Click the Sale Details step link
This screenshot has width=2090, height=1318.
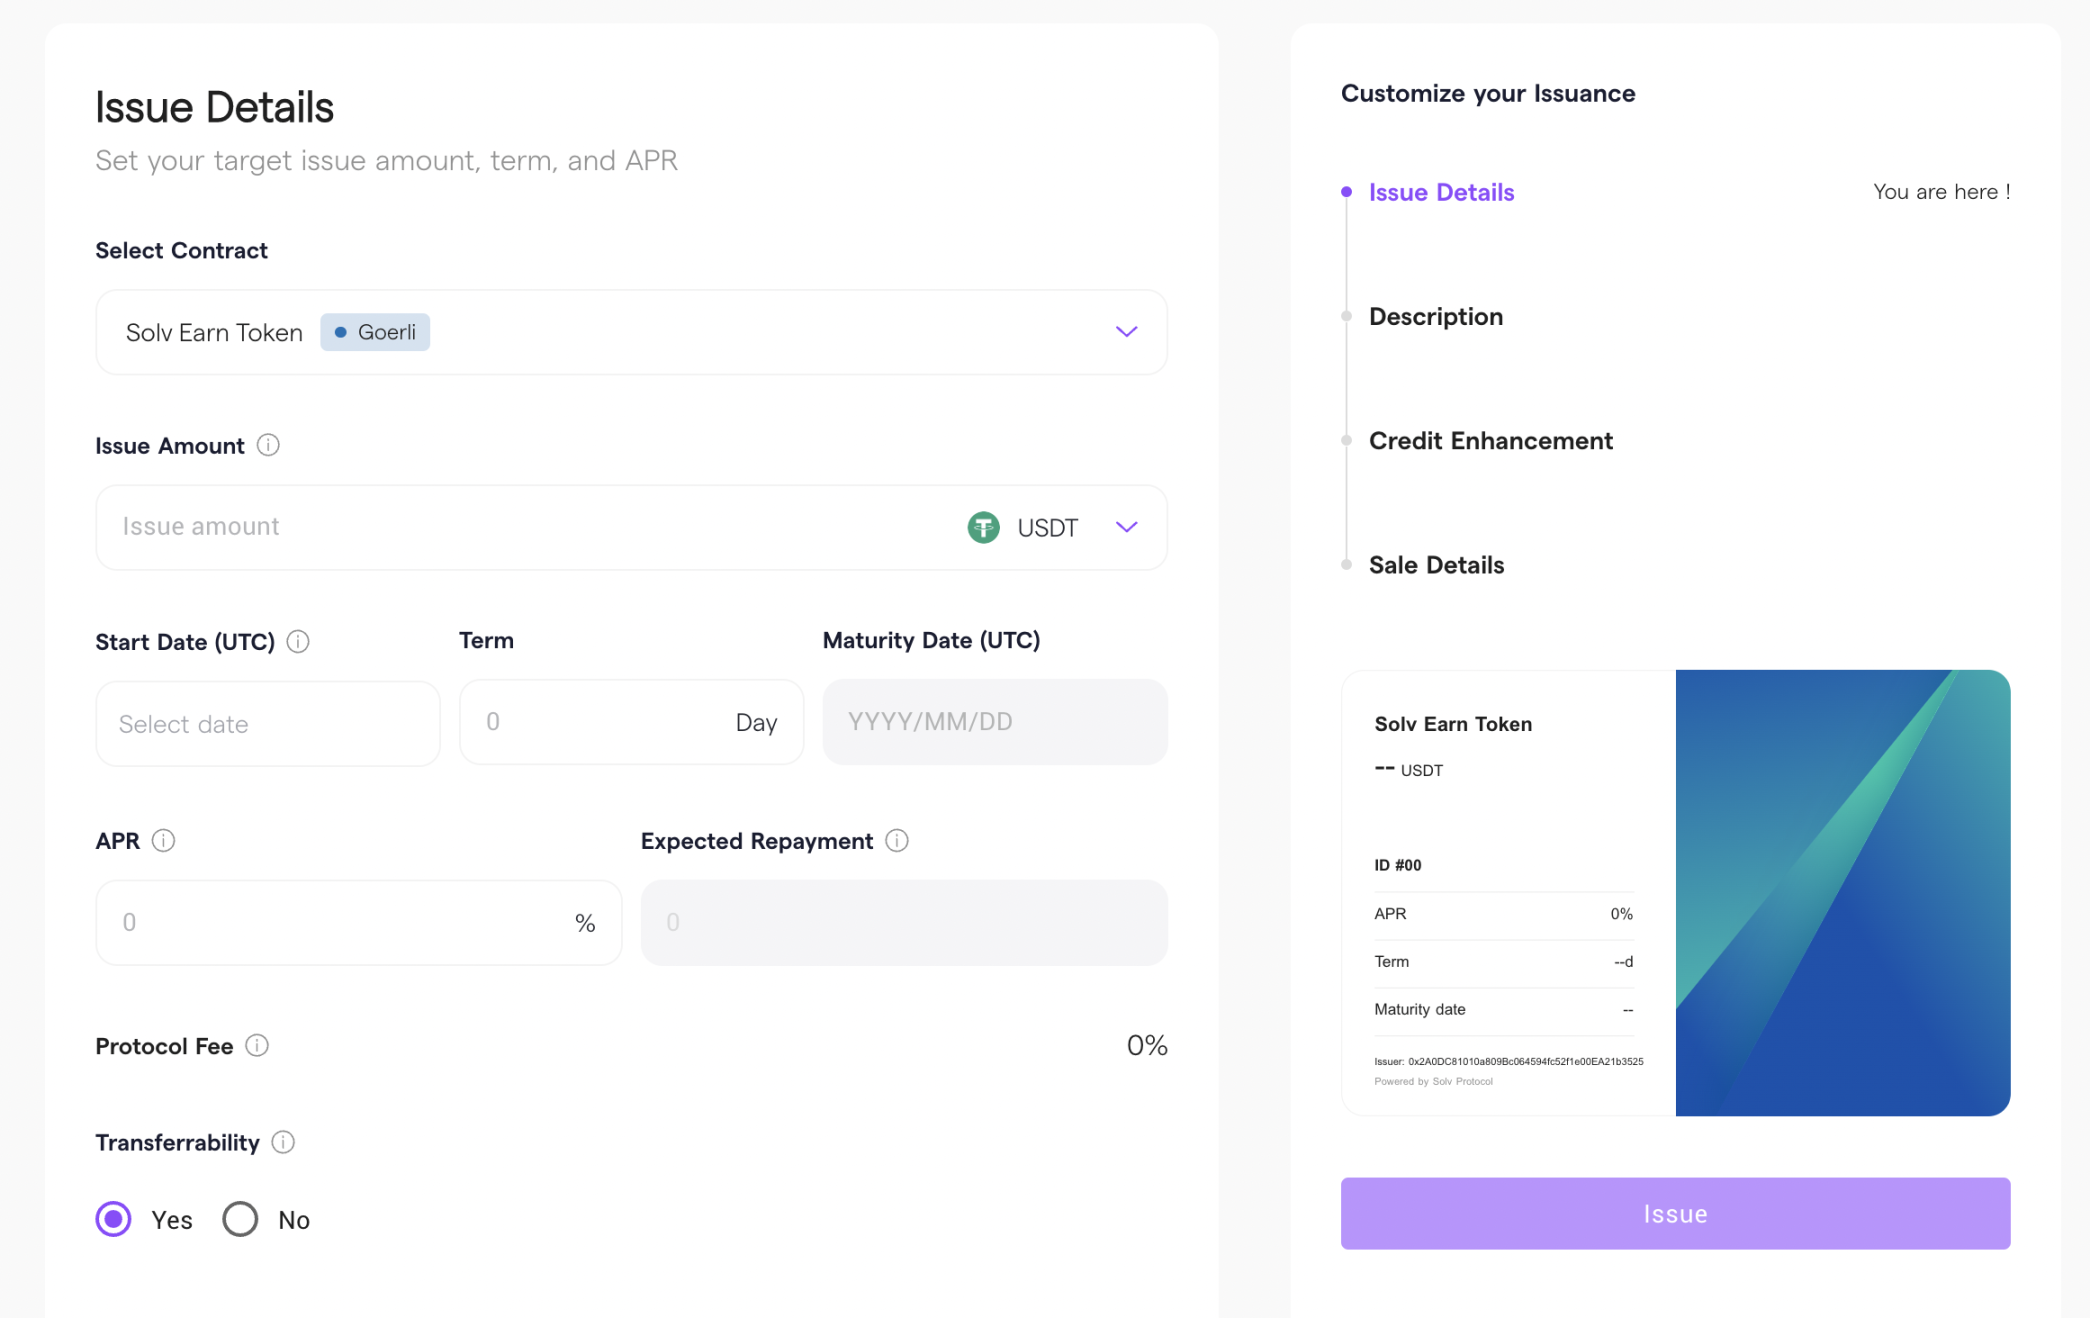[x=1437, y=563]
